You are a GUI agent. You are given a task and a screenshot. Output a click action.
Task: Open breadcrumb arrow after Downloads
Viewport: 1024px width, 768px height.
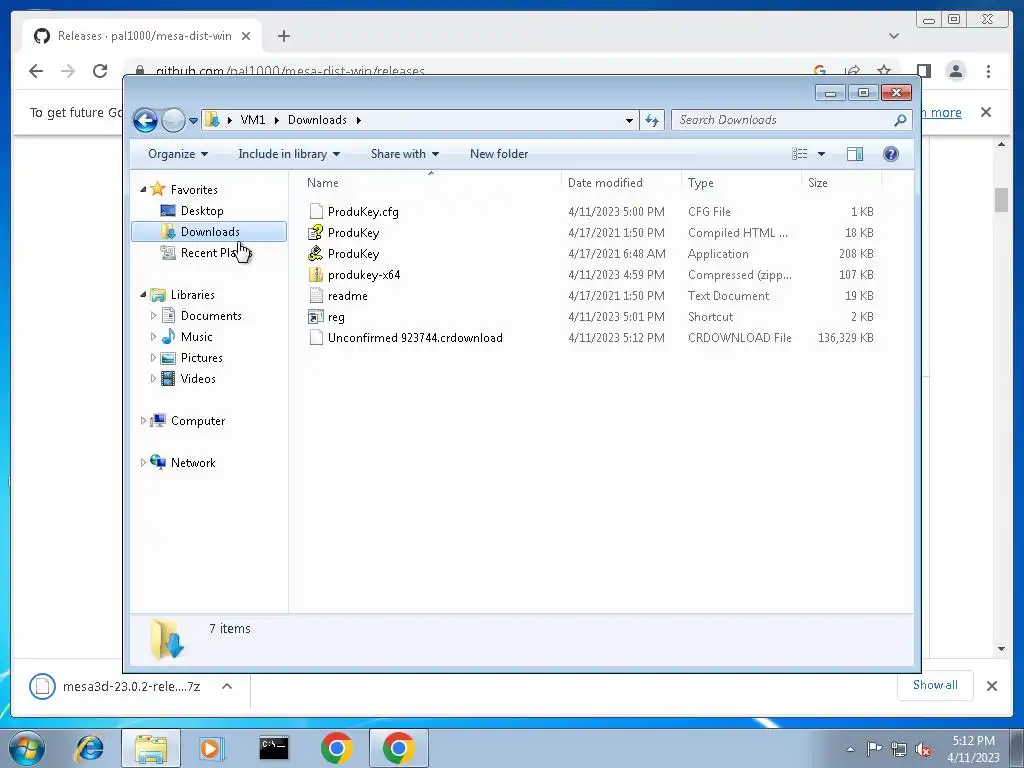[359, 120]
